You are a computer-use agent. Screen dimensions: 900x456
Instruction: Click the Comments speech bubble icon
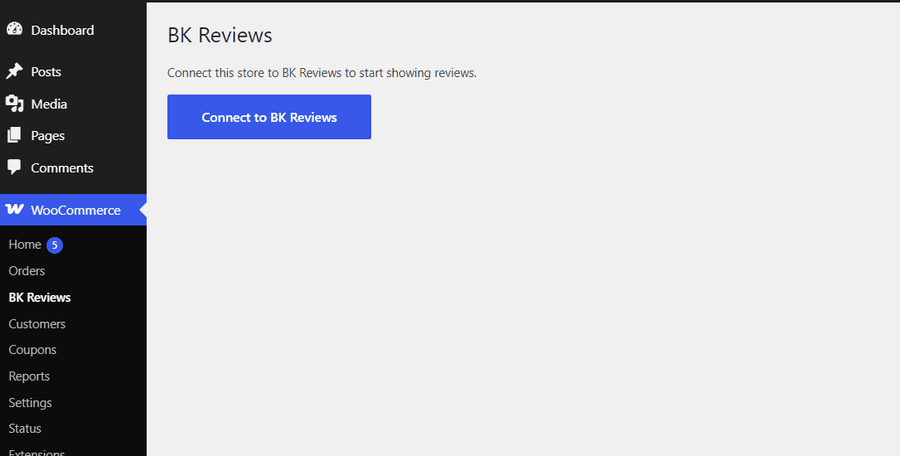(14, 167)
